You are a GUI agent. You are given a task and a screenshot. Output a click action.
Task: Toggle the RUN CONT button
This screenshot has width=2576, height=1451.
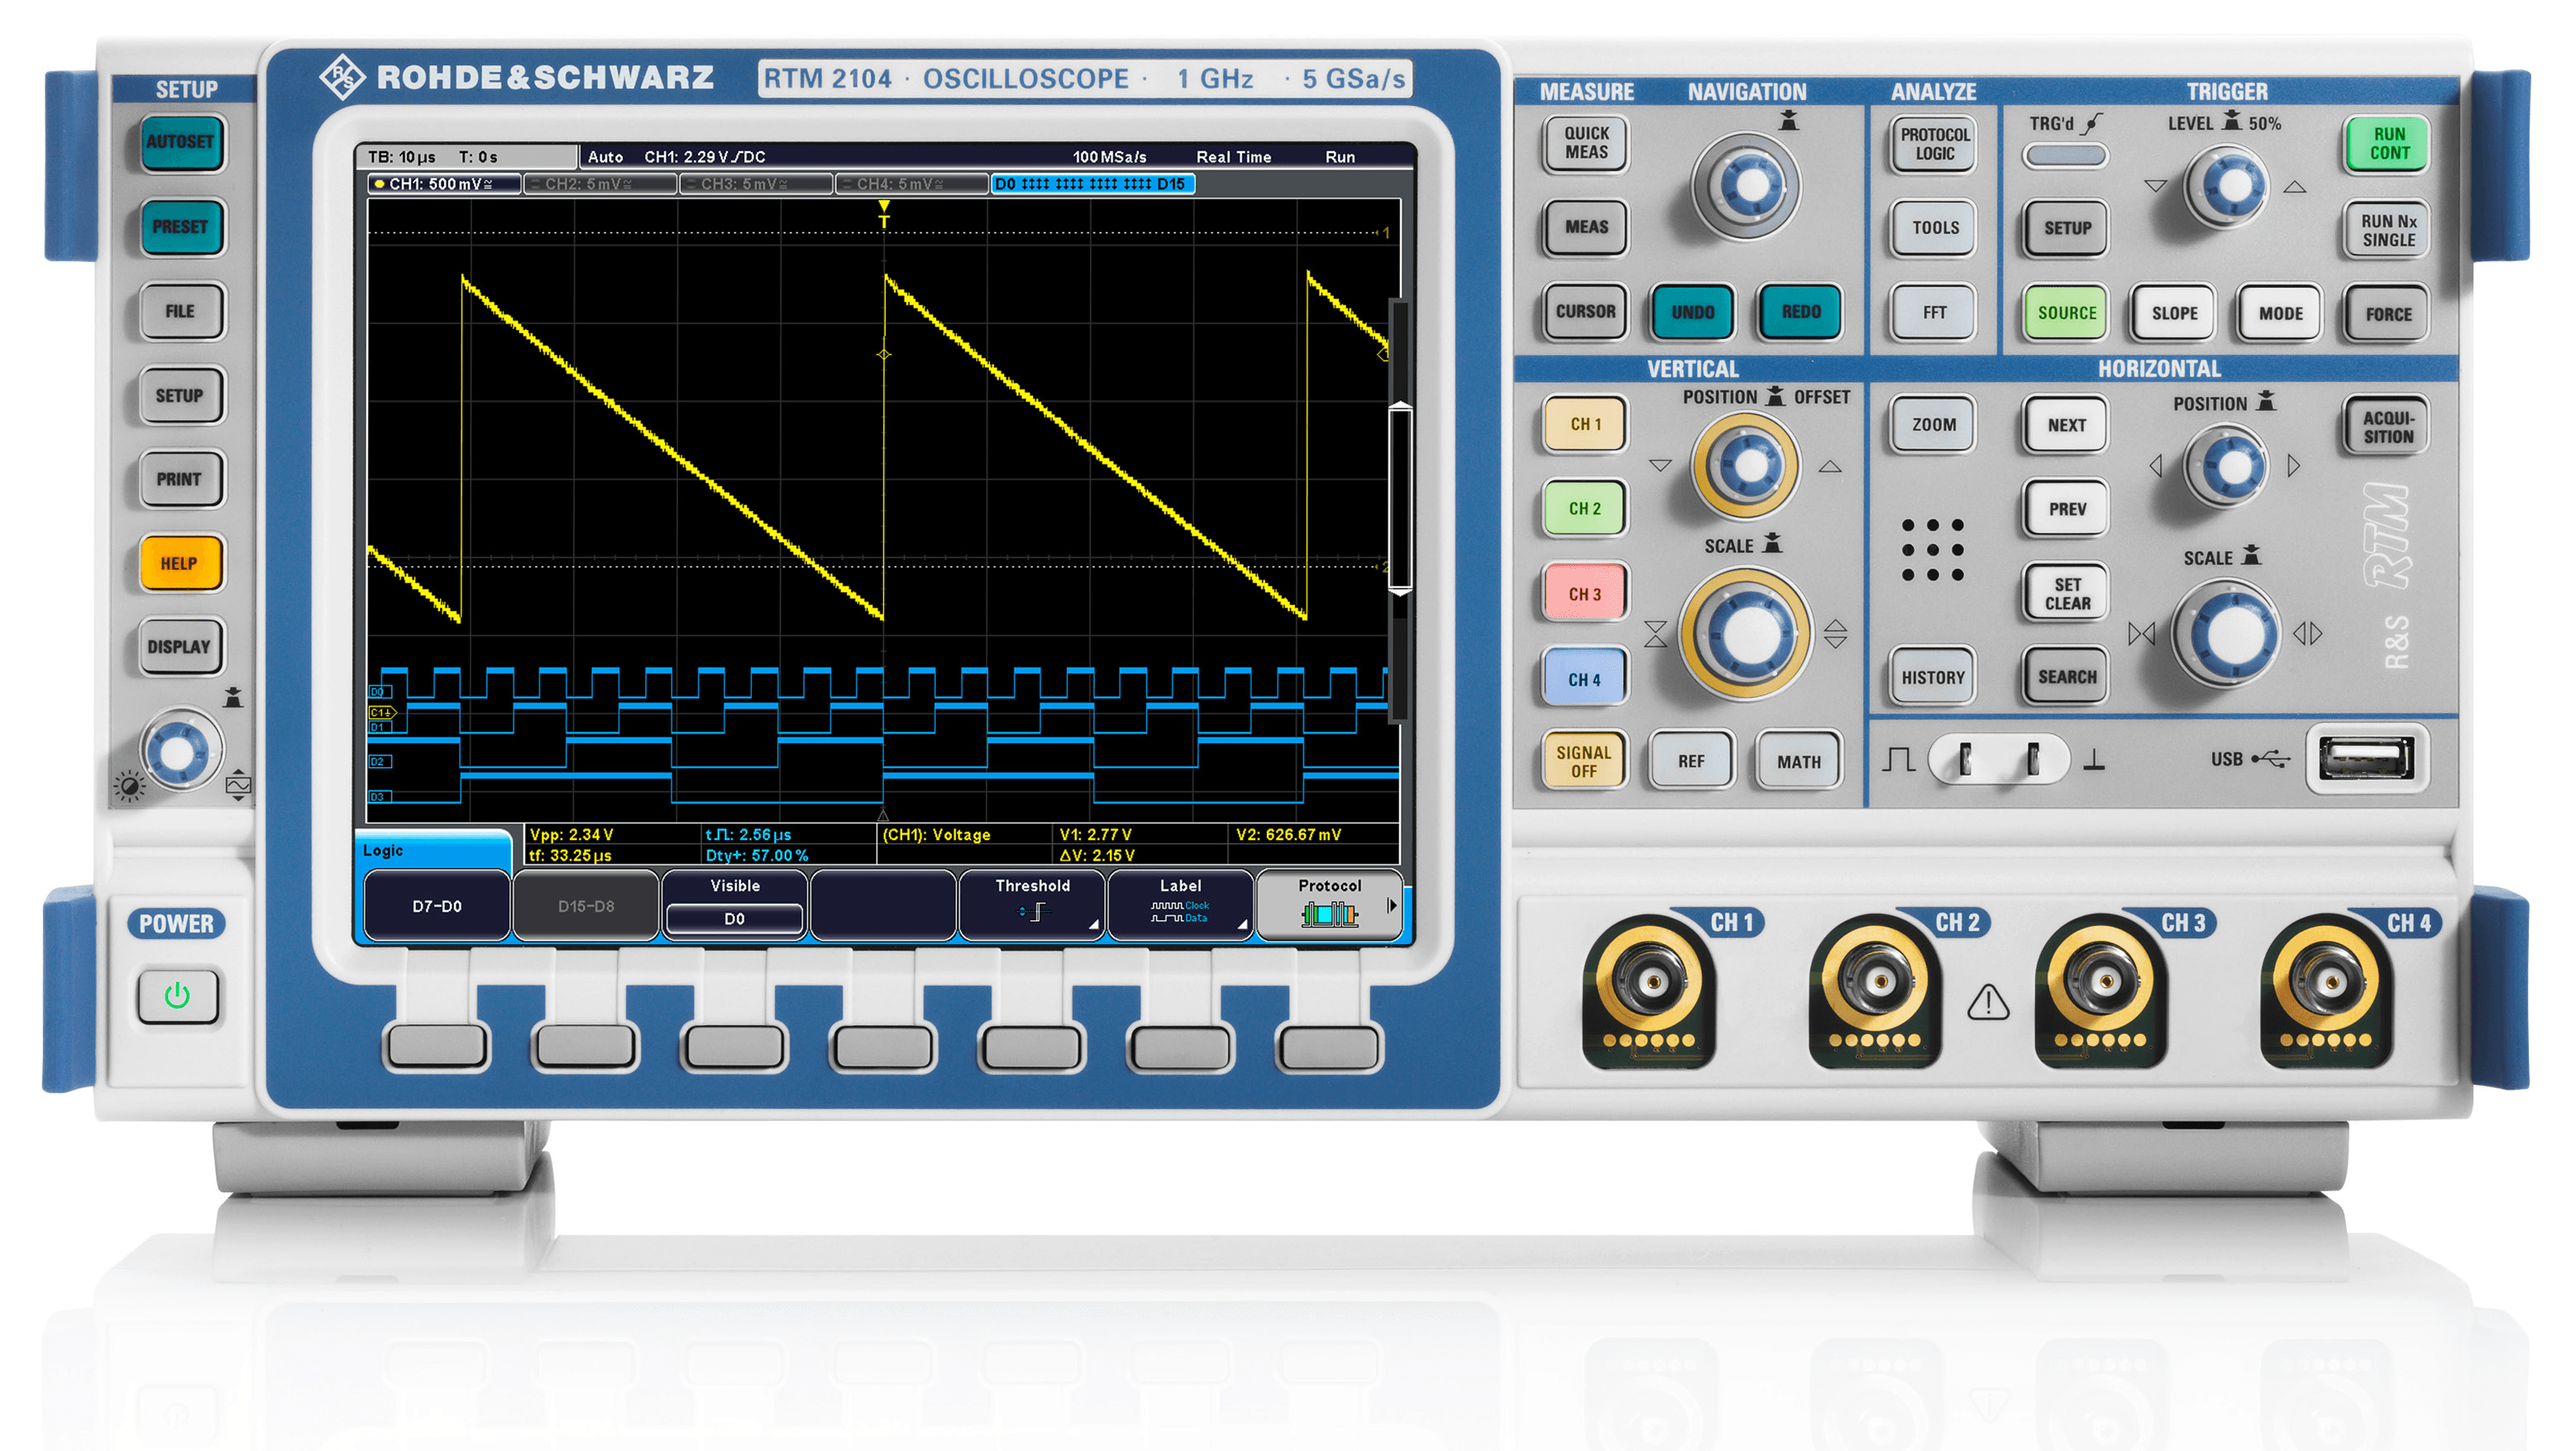point(2389,144)
